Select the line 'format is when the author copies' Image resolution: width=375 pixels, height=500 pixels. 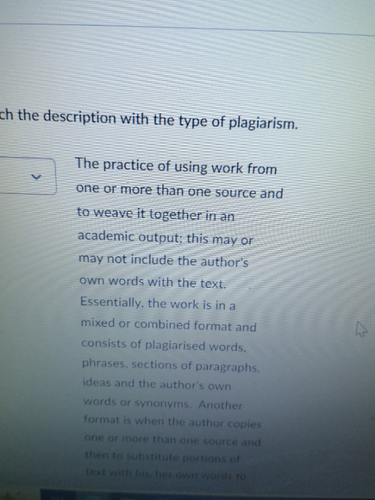point(173,421)
